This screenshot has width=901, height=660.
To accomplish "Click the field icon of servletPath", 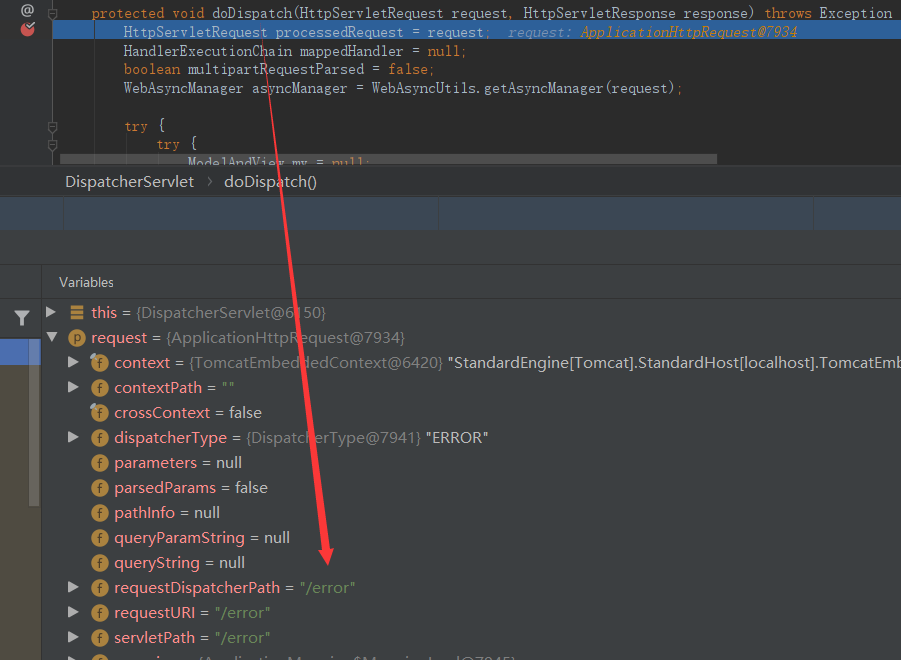I will pos(99,638).
